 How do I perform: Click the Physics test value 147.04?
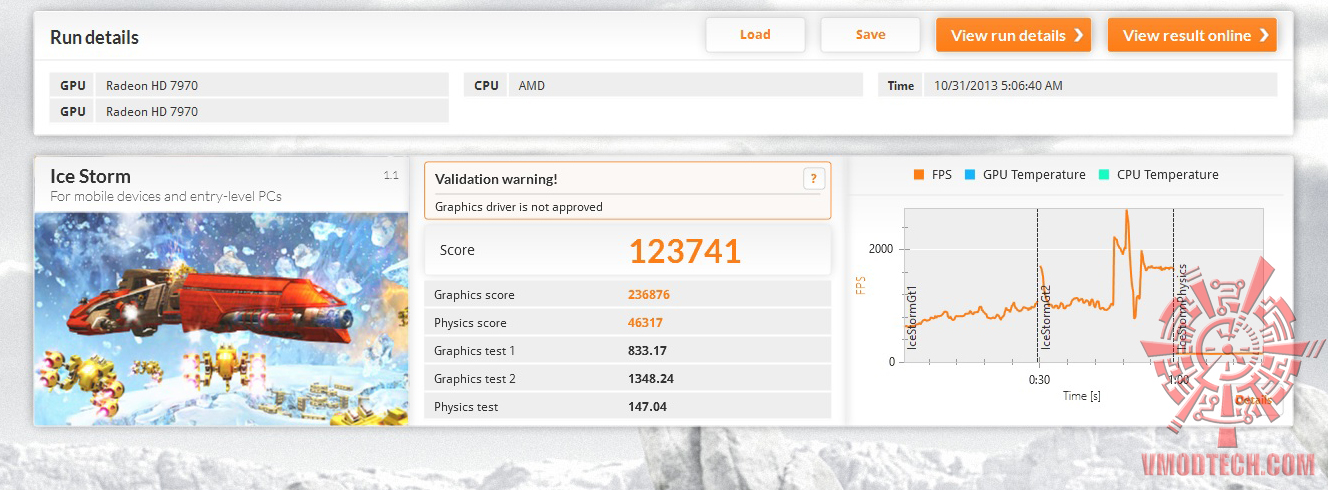[648, 407]
